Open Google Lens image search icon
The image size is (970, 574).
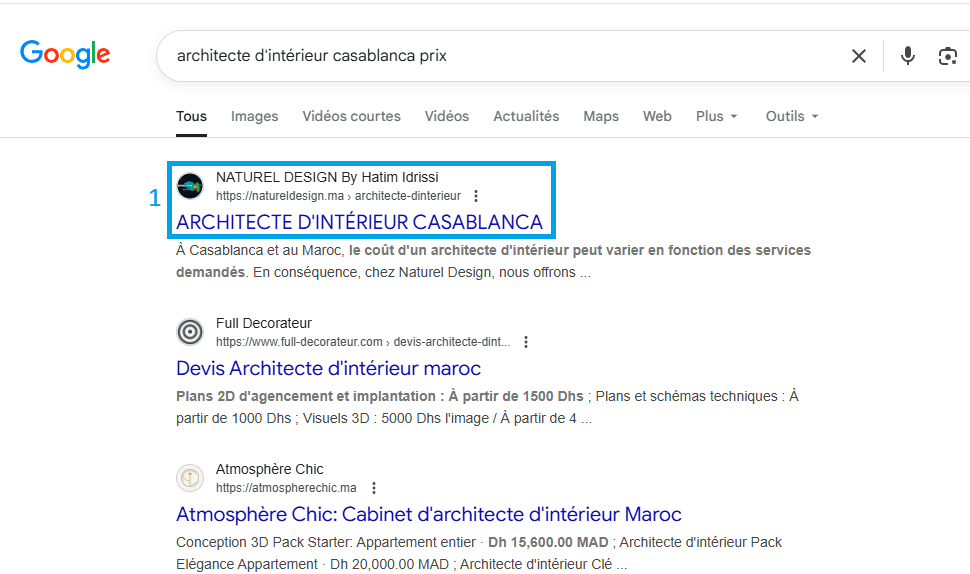coord(947,56)
